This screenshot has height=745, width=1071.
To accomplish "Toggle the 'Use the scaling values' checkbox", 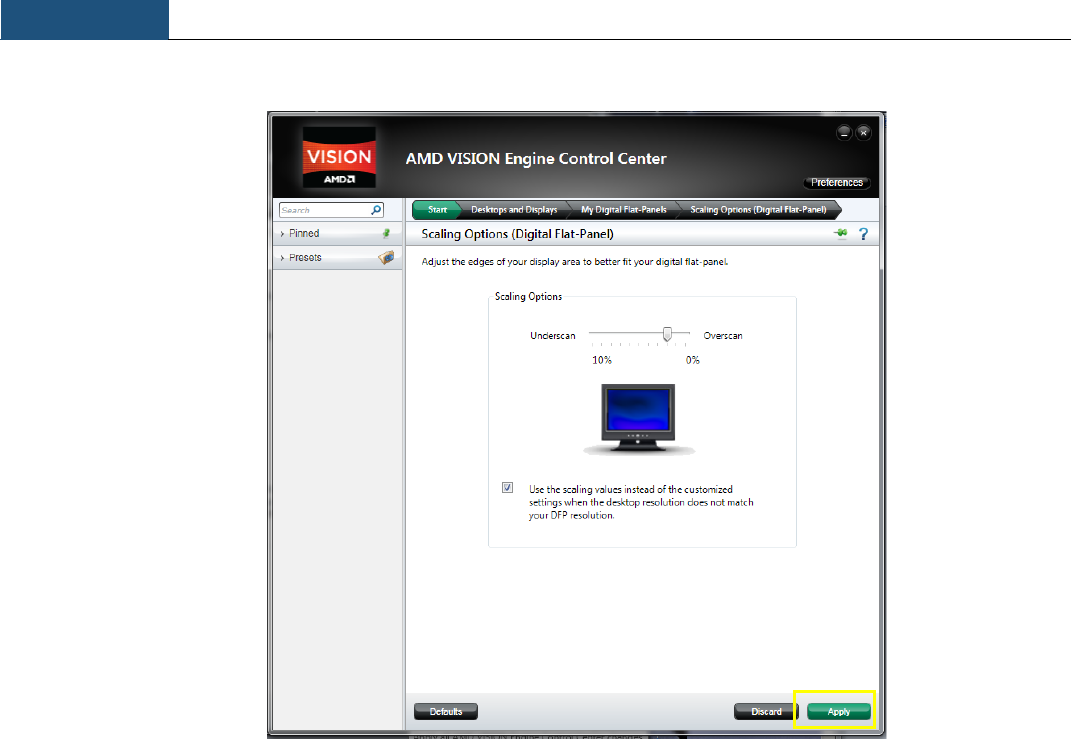I will (x=507, y=488).
